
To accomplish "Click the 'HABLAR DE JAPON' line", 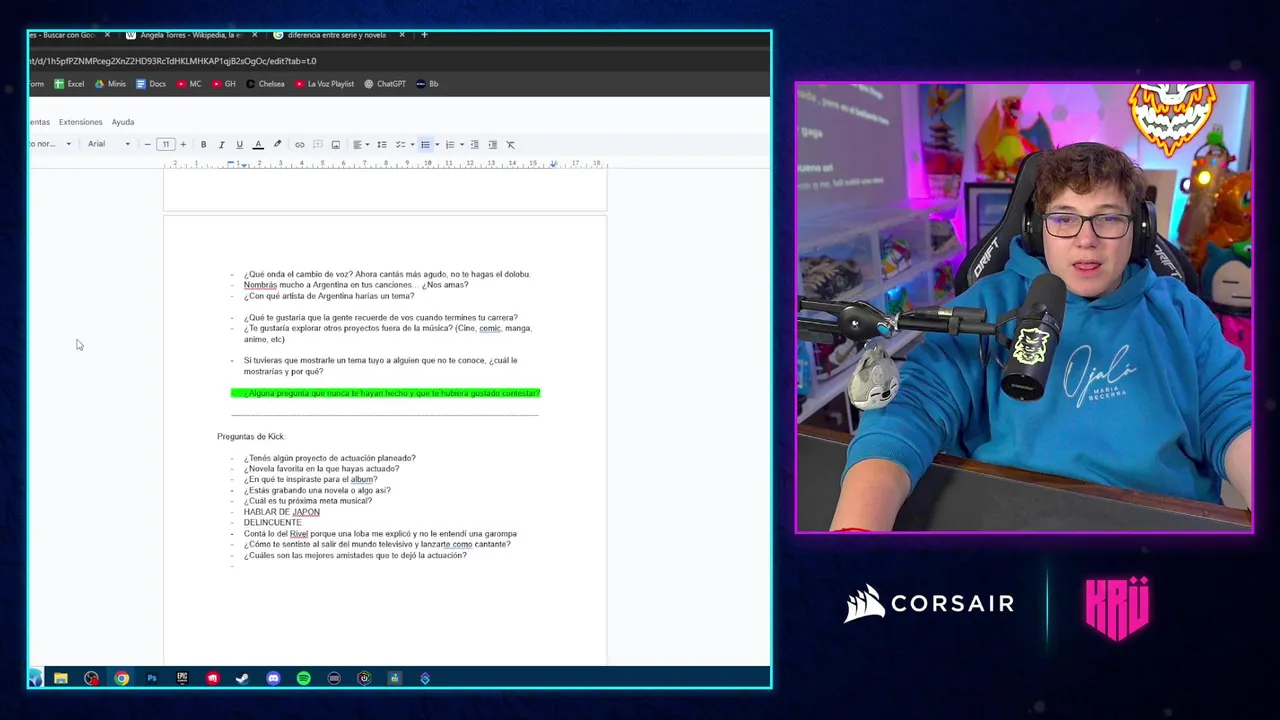I will coord(282,512).
